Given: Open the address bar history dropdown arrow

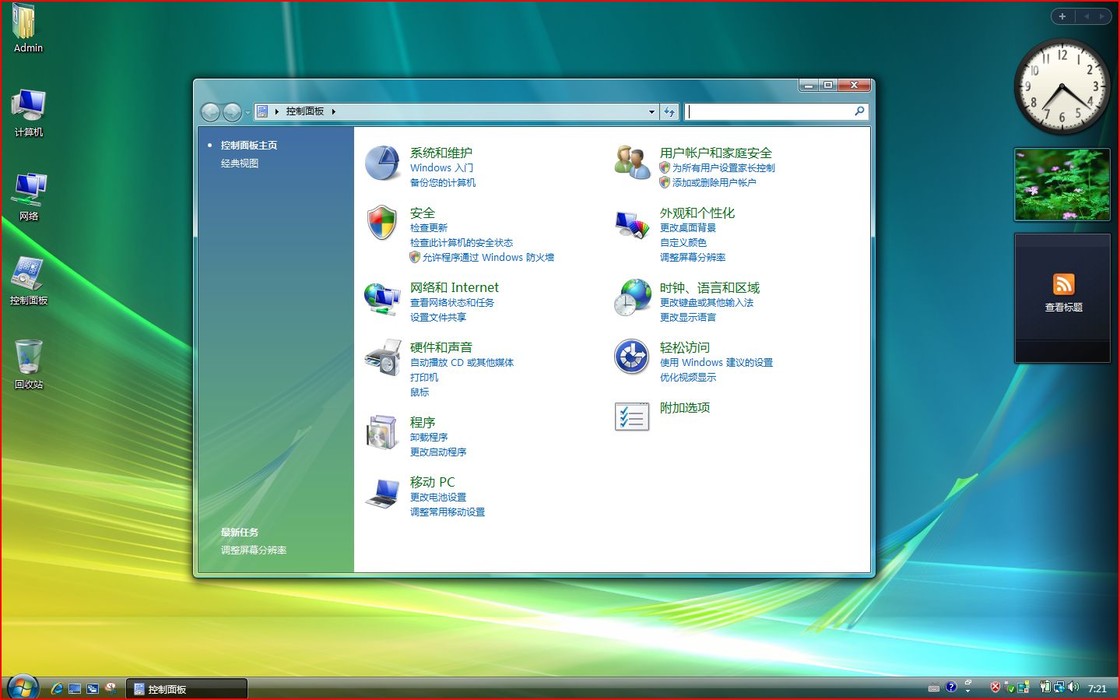Looking at the screenshot, I should click(x=651, y=112).
